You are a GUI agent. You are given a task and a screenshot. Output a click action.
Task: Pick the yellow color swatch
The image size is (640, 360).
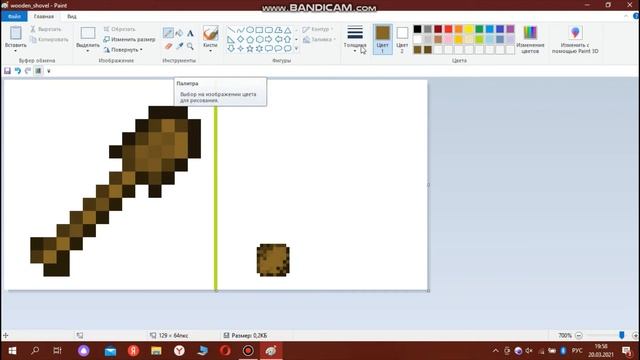coord(469,29)
